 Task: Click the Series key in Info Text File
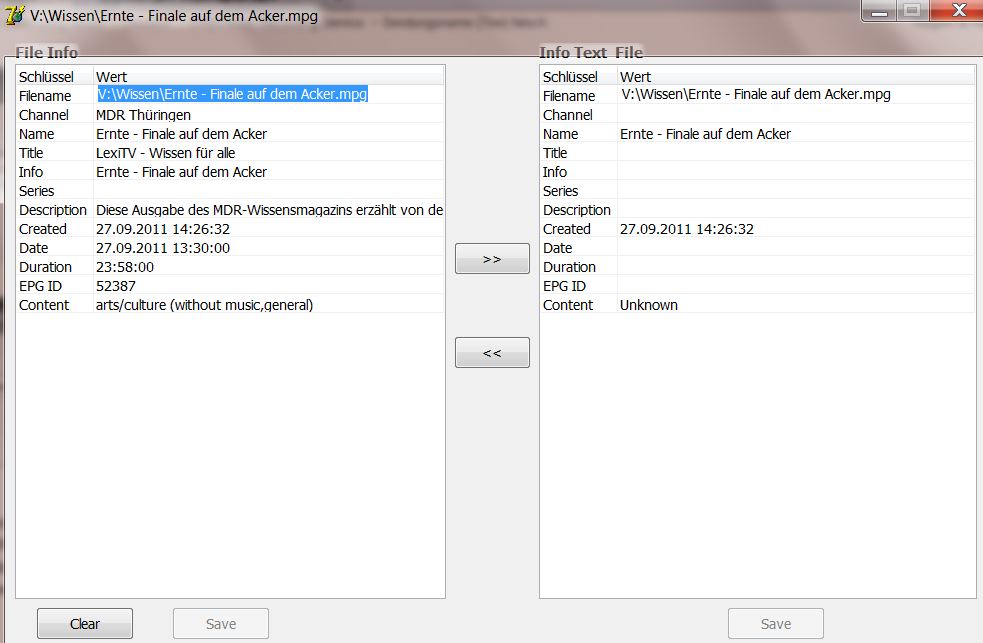point(560,191)
